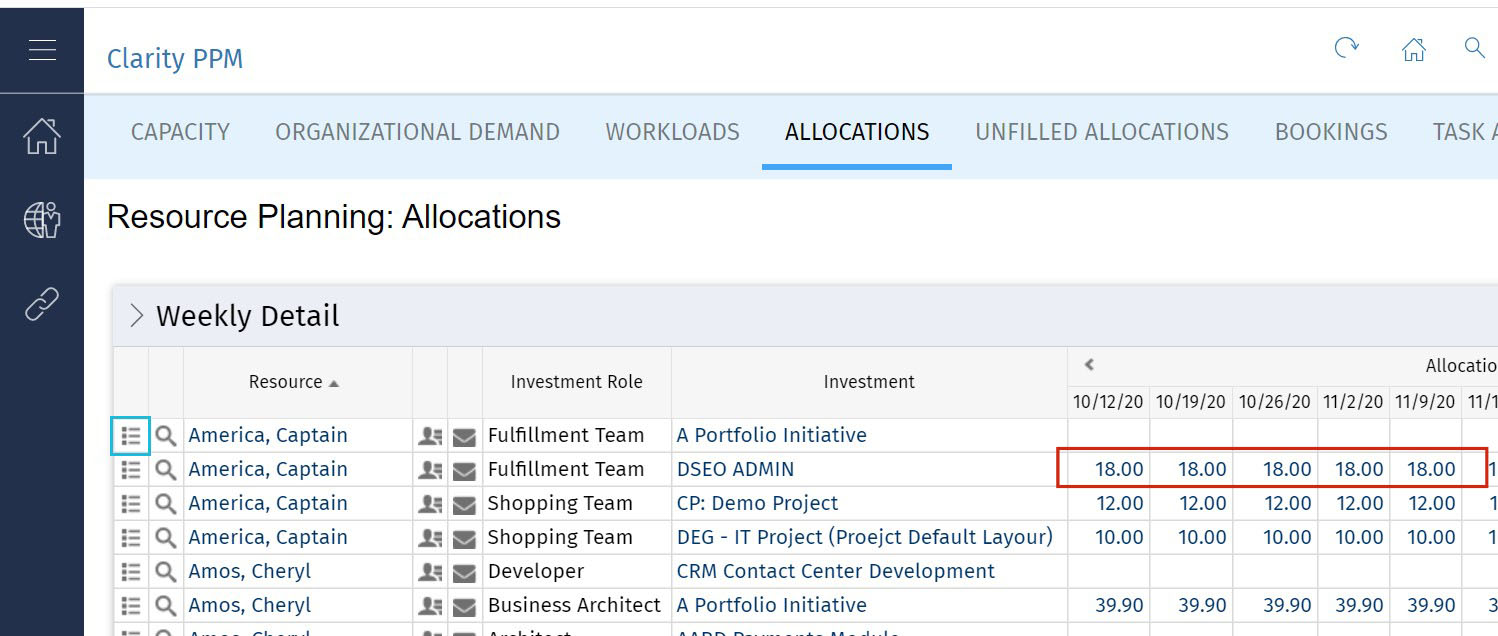Refresh the page using the top toolbar icon
Viewport: 1498px width, 636px height.
[1347, 48]
